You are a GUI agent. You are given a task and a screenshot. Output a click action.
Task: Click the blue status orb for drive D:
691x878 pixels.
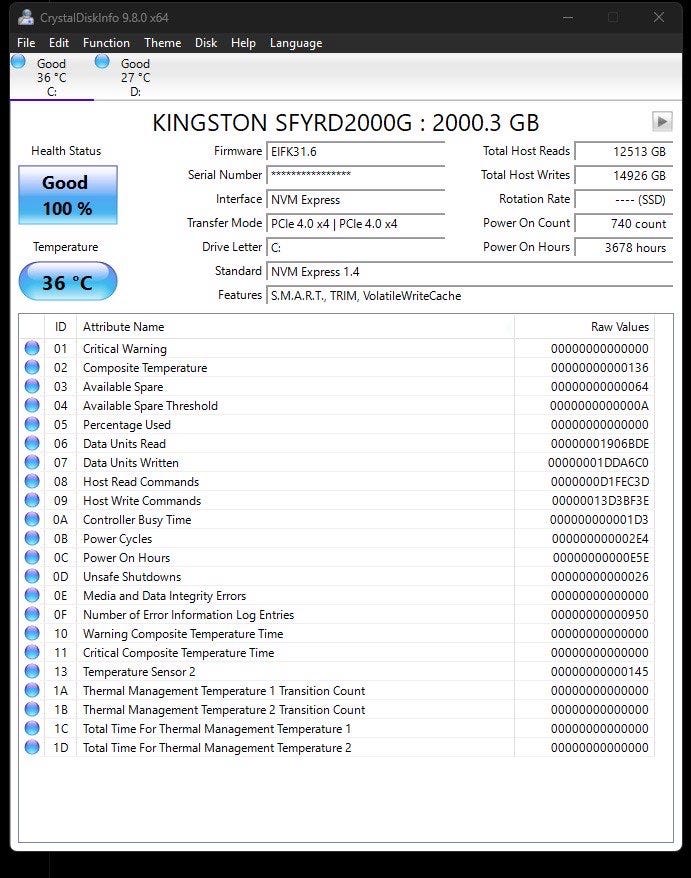(x=102, y=61)
